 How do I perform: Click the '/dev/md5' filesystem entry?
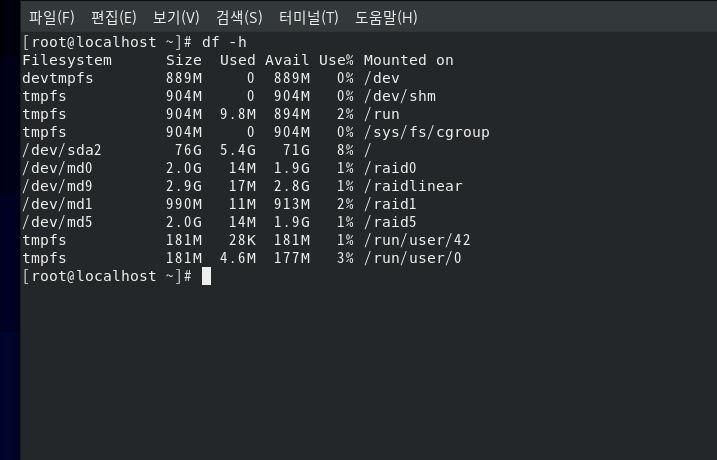[57, 222]
